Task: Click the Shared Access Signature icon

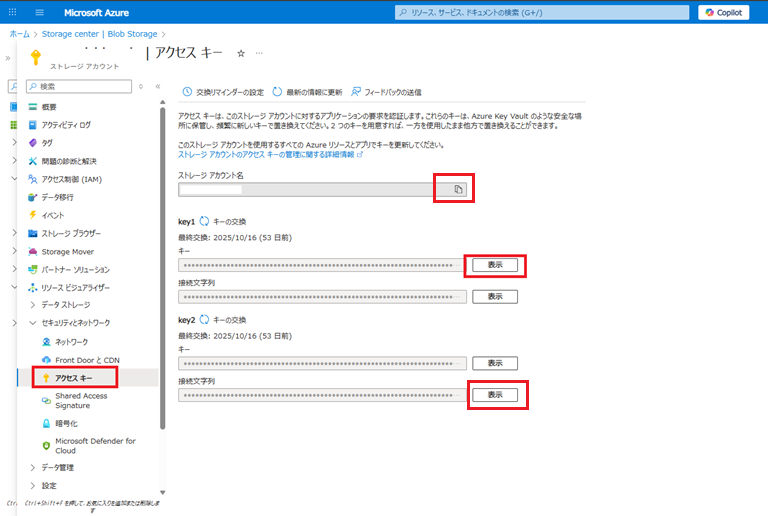Action: click(x=46, y=400)
